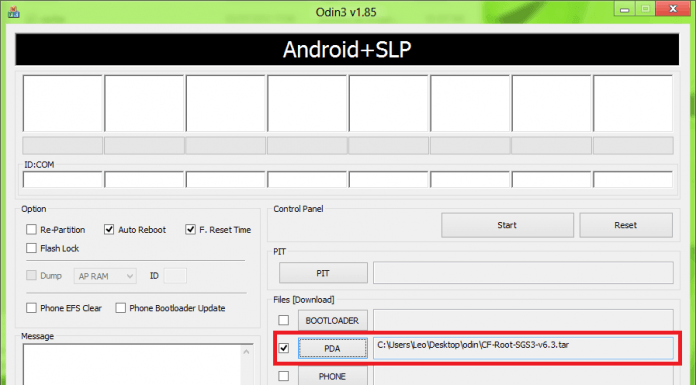This screenshot has width=696, height=385.
Task: Close the Odin3 window
Action: click(673, 9)
